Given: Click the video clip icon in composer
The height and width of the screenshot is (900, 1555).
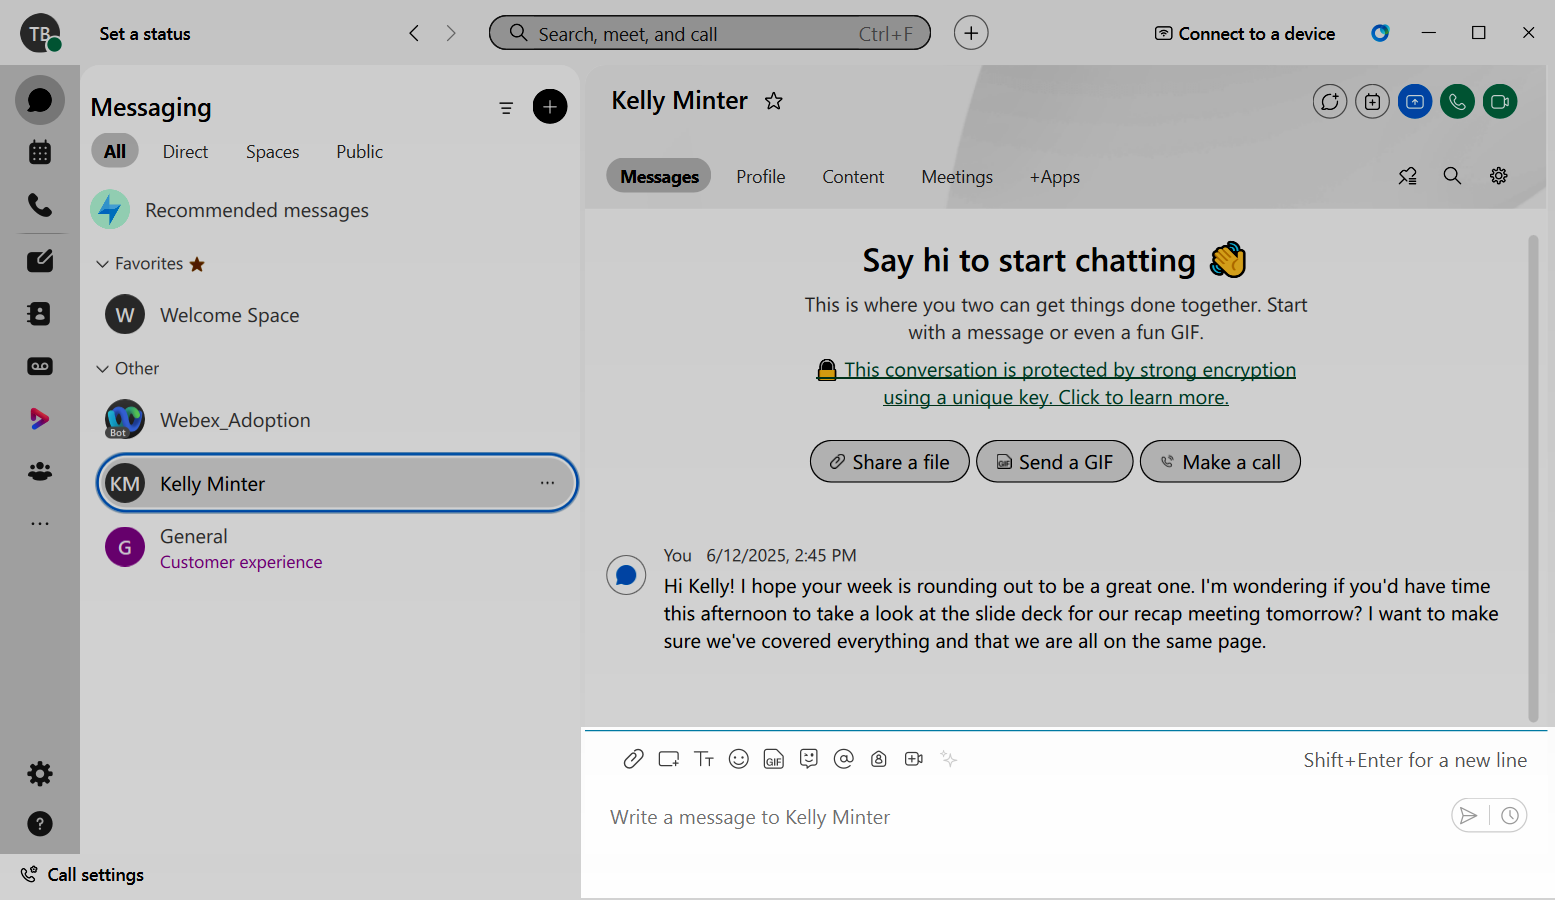Looking at the screenshot, I should [x=914, y=759].
